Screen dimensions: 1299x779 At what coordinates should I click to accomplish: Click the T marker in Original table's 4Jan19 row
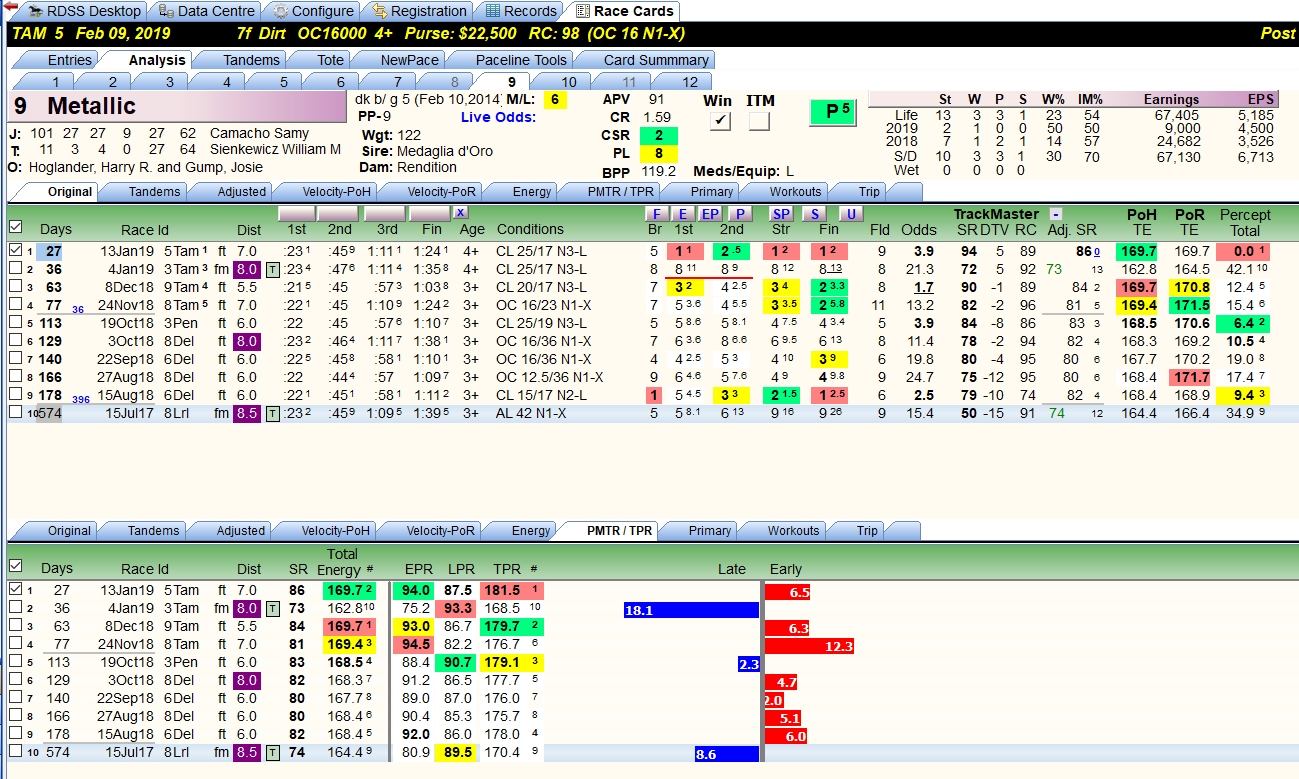tap(272, 269)
